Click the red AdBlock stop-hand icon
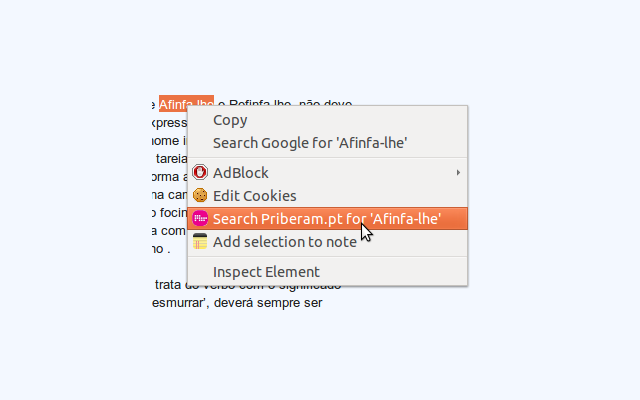Screen dimensions: 640x400 200,173
